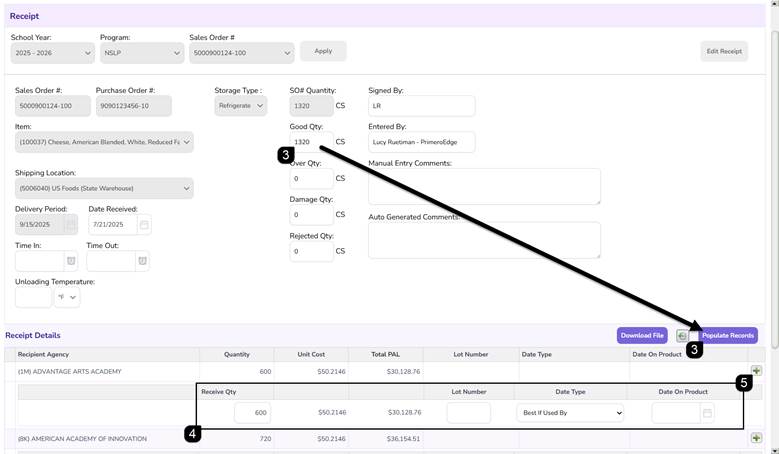
Task: Click the Time Out input field
Action: point(111,261)
